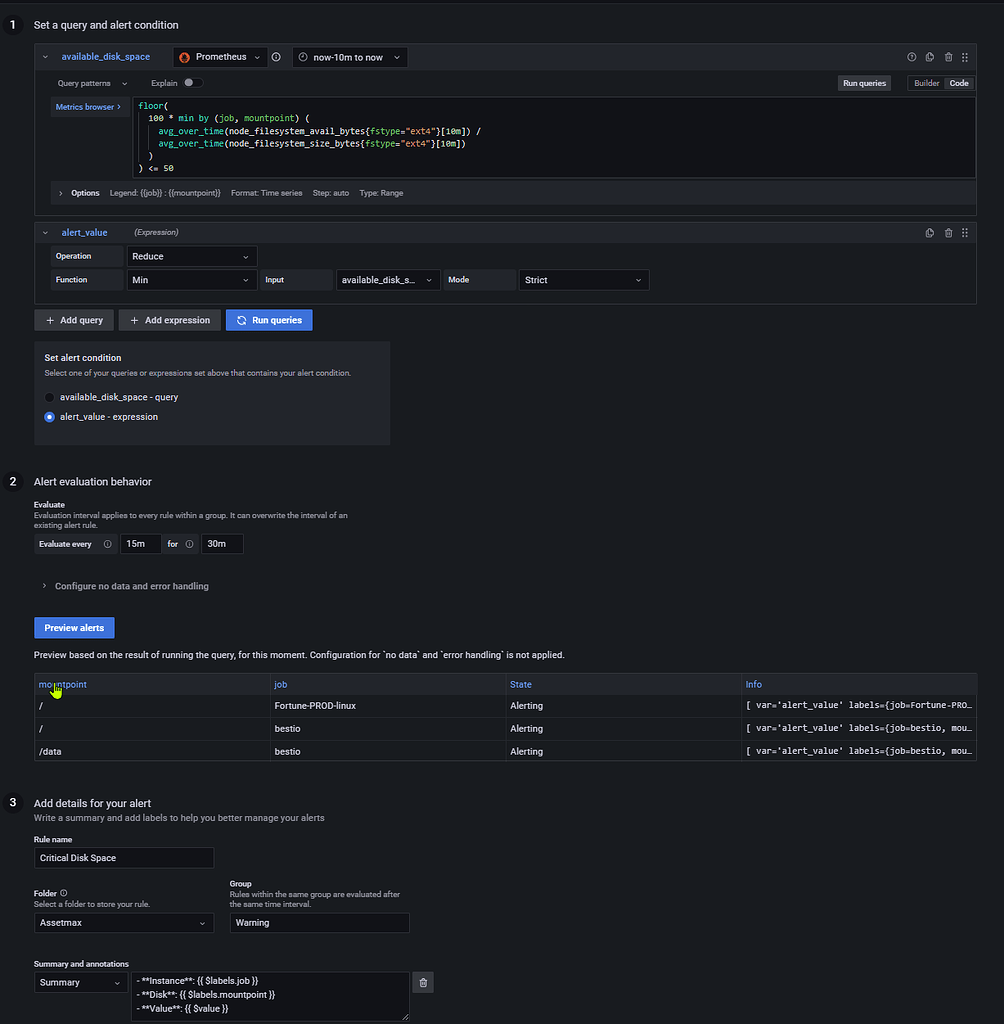The height and width of the screenshot is (1024, 1004).
Task: Click the info icon beside the Prometheus datasource
Action: 275,57
